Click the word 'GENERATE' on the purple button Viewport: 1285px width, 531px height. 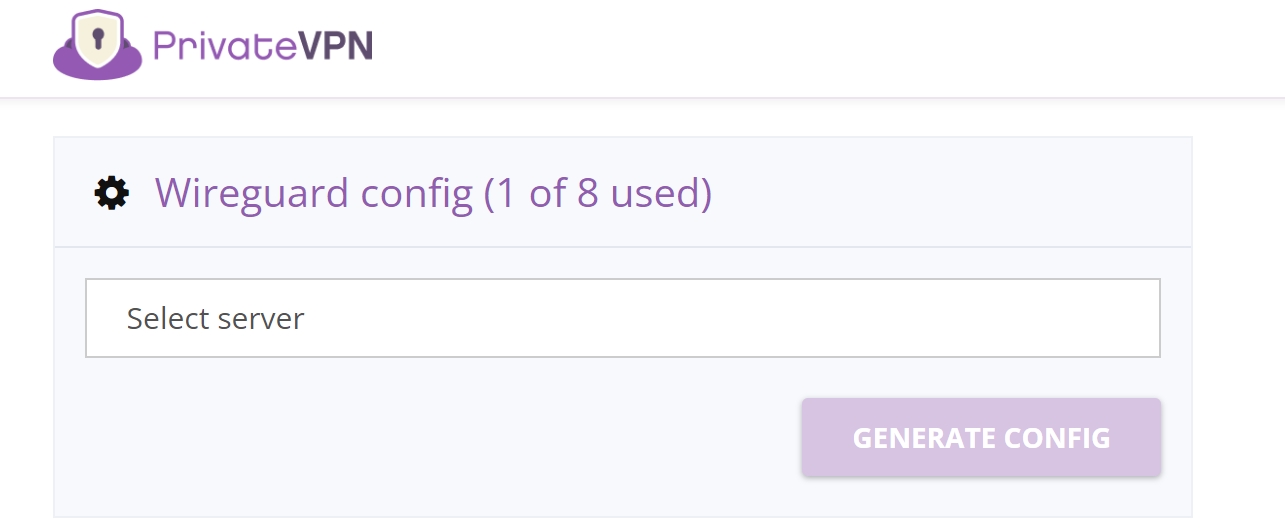point(923,438)
